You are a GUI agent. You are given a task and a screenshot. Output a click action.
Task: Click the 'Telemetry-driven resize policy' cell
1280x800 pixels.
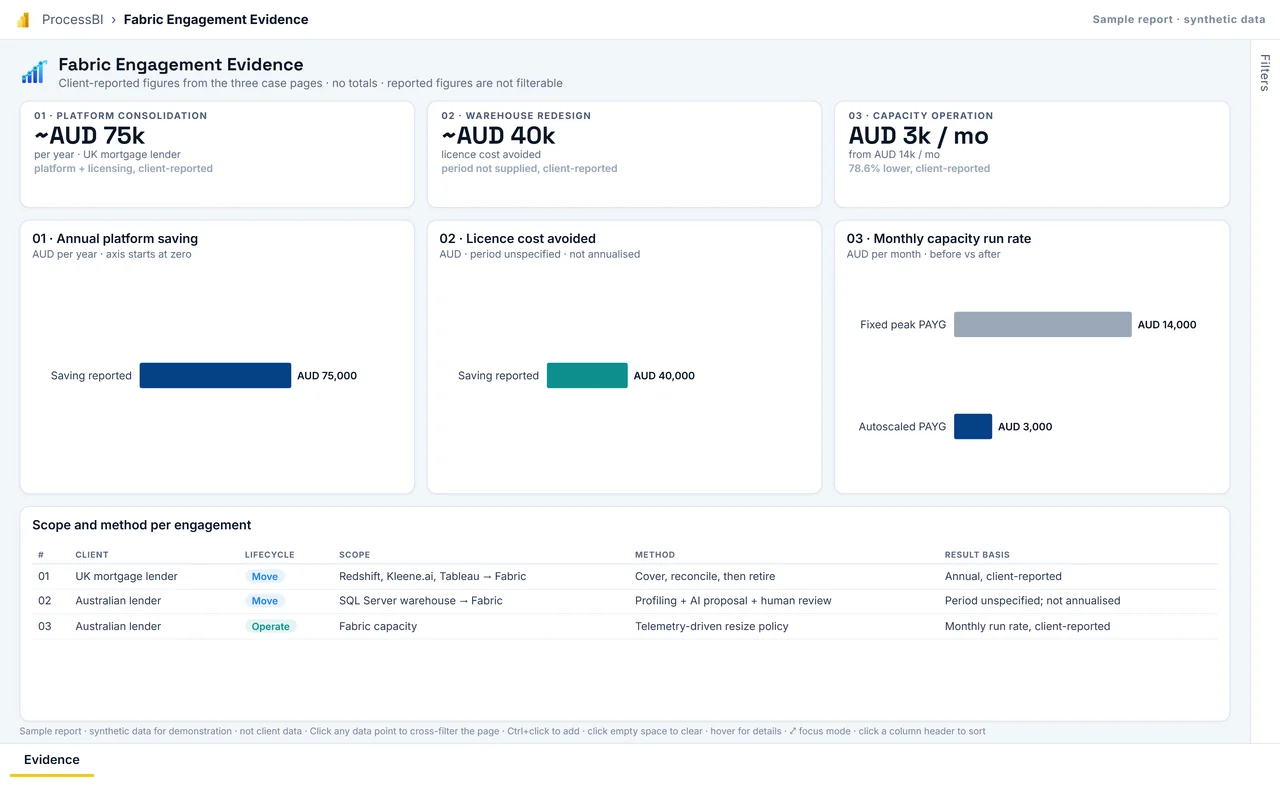point(712,627)
